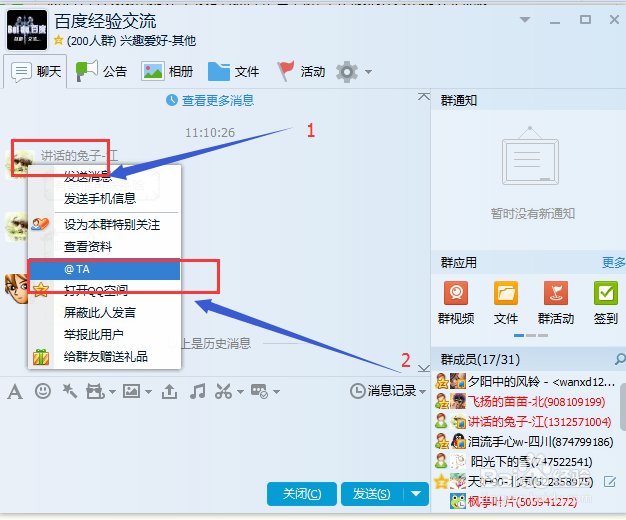Viewport: 626px width, 520px height.
Task: Select member 飞扬的苗苗-北(908109199)
Action: point(525,401)
